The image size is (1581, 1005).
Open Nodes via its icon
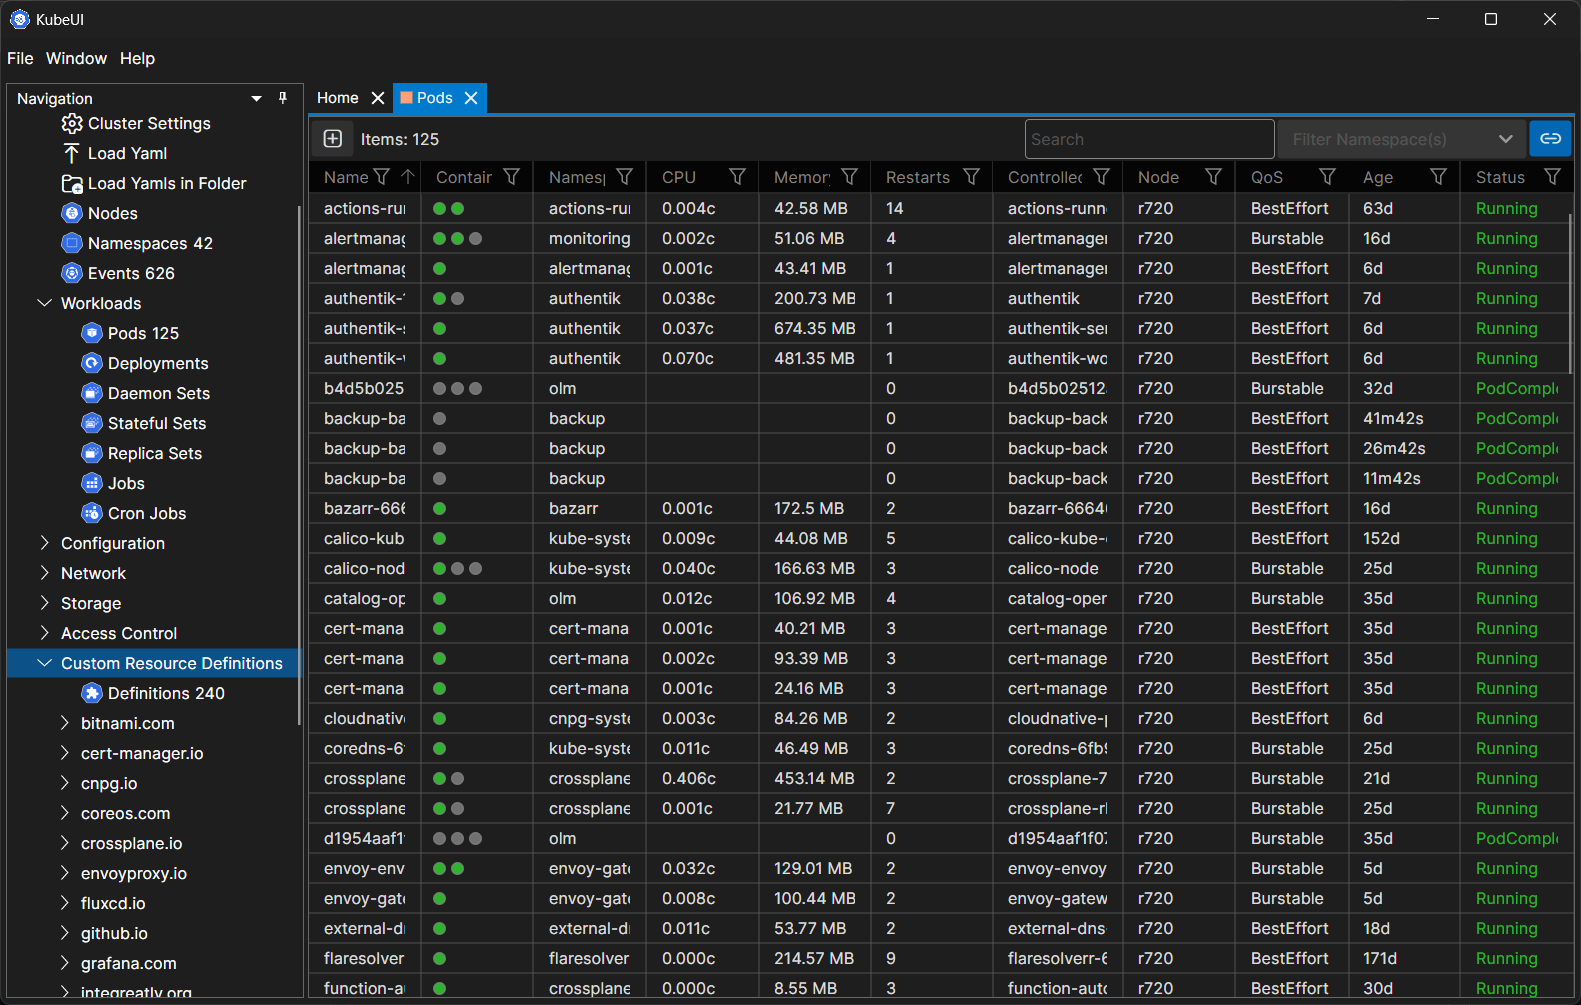coord(72,213)
